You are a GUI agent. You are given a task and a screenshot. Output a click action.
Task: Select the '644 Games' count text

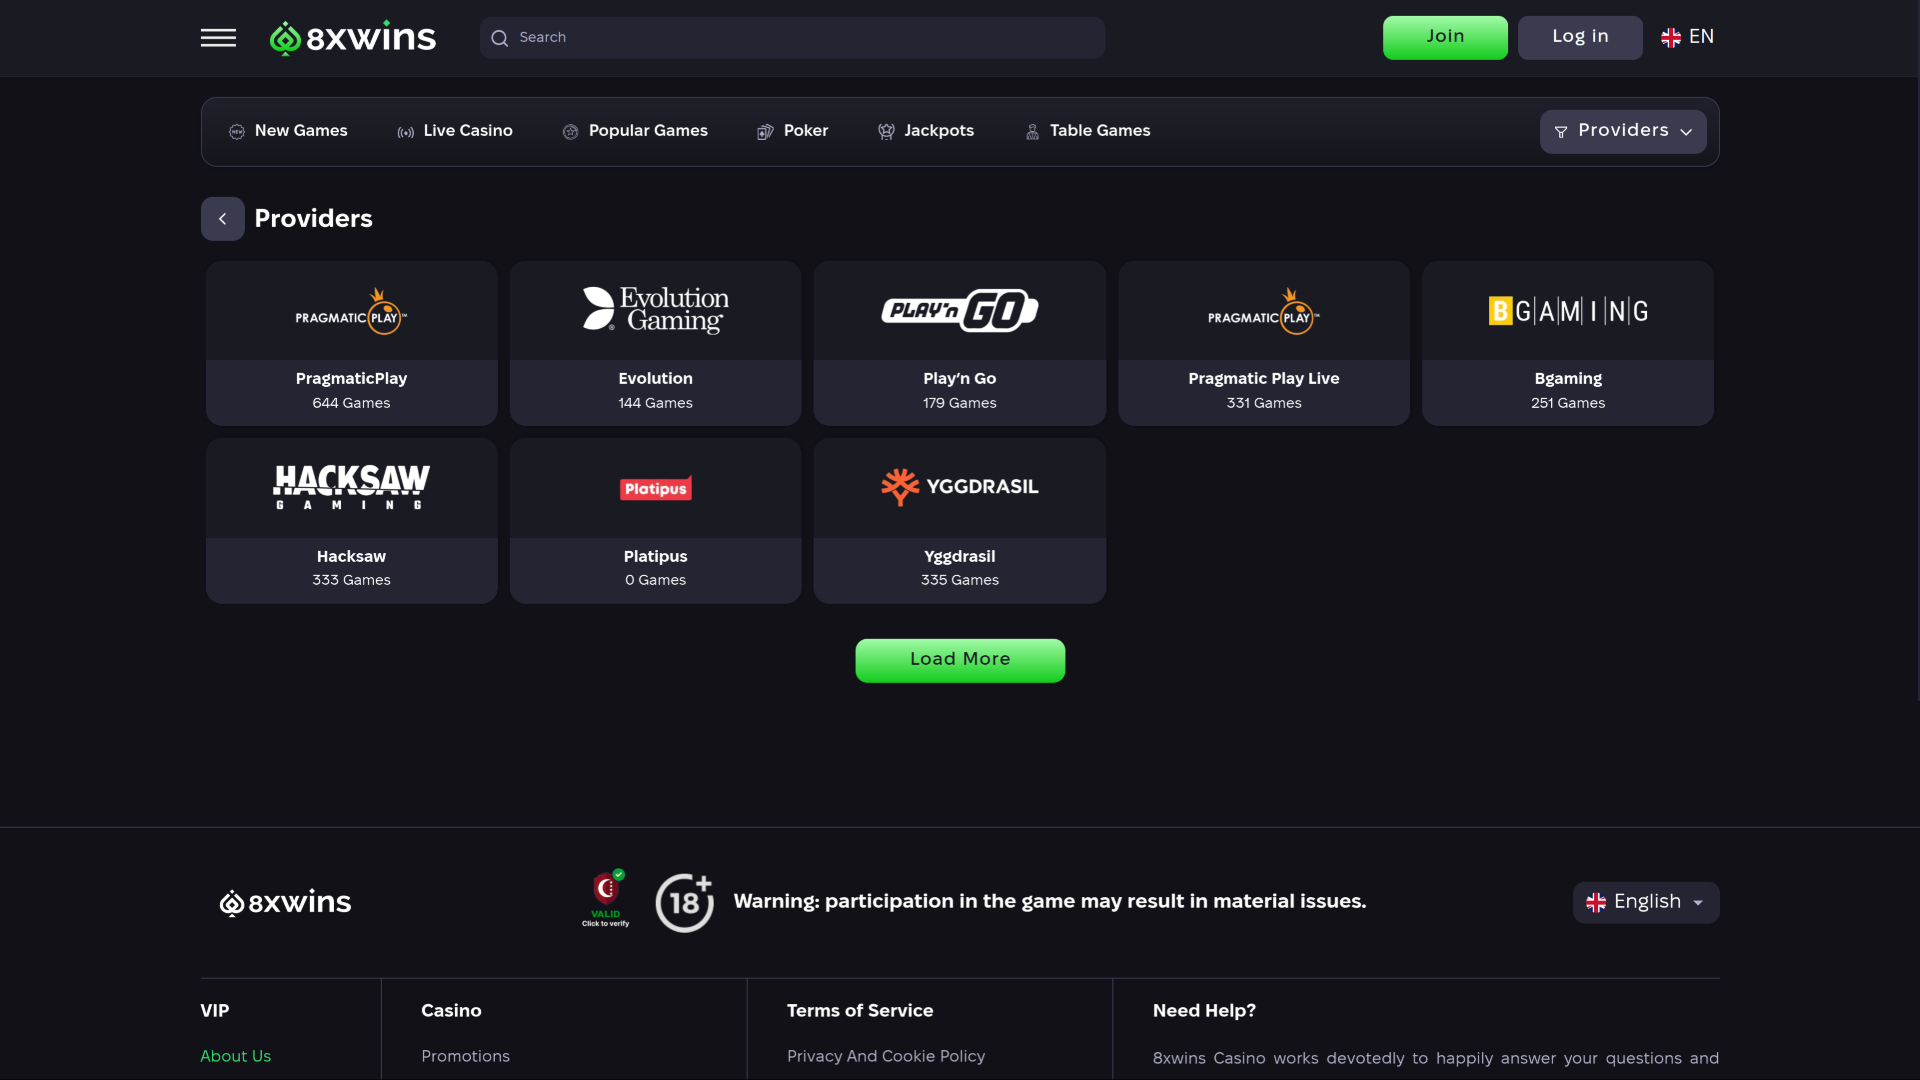click(351, 403)
